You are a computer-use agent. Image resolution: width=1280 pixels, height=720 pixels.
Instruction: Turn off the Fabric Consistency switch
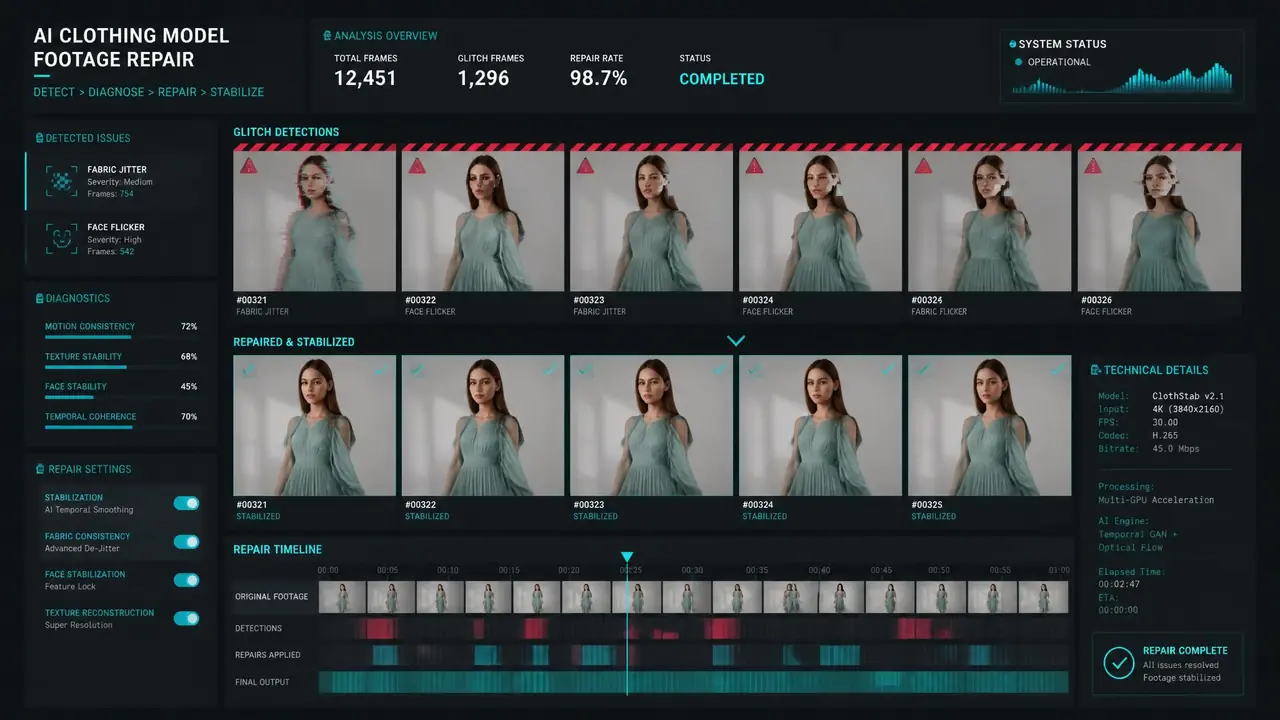pyautogui.click(x=186, y=542)
